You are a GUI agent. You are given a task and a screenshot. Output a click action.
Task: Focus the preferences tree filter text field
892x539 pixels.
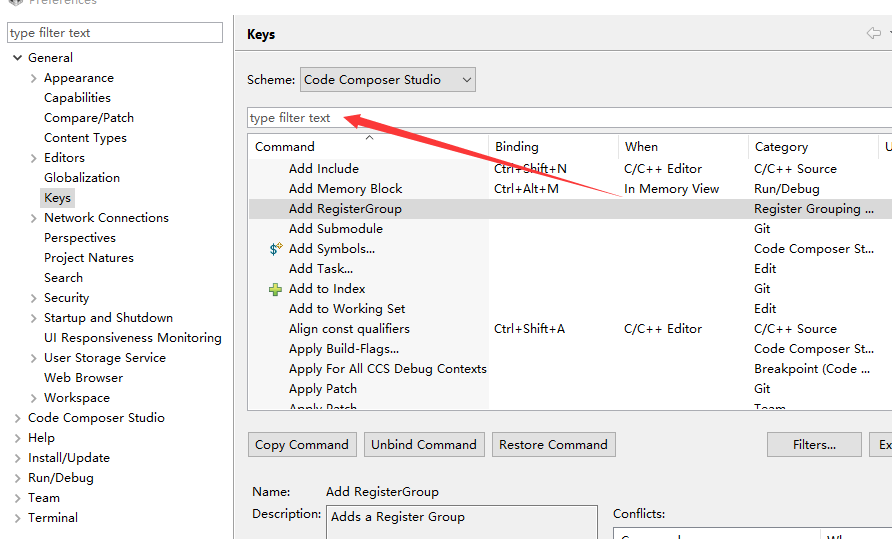pyautogui.click(x=115, y=32)
